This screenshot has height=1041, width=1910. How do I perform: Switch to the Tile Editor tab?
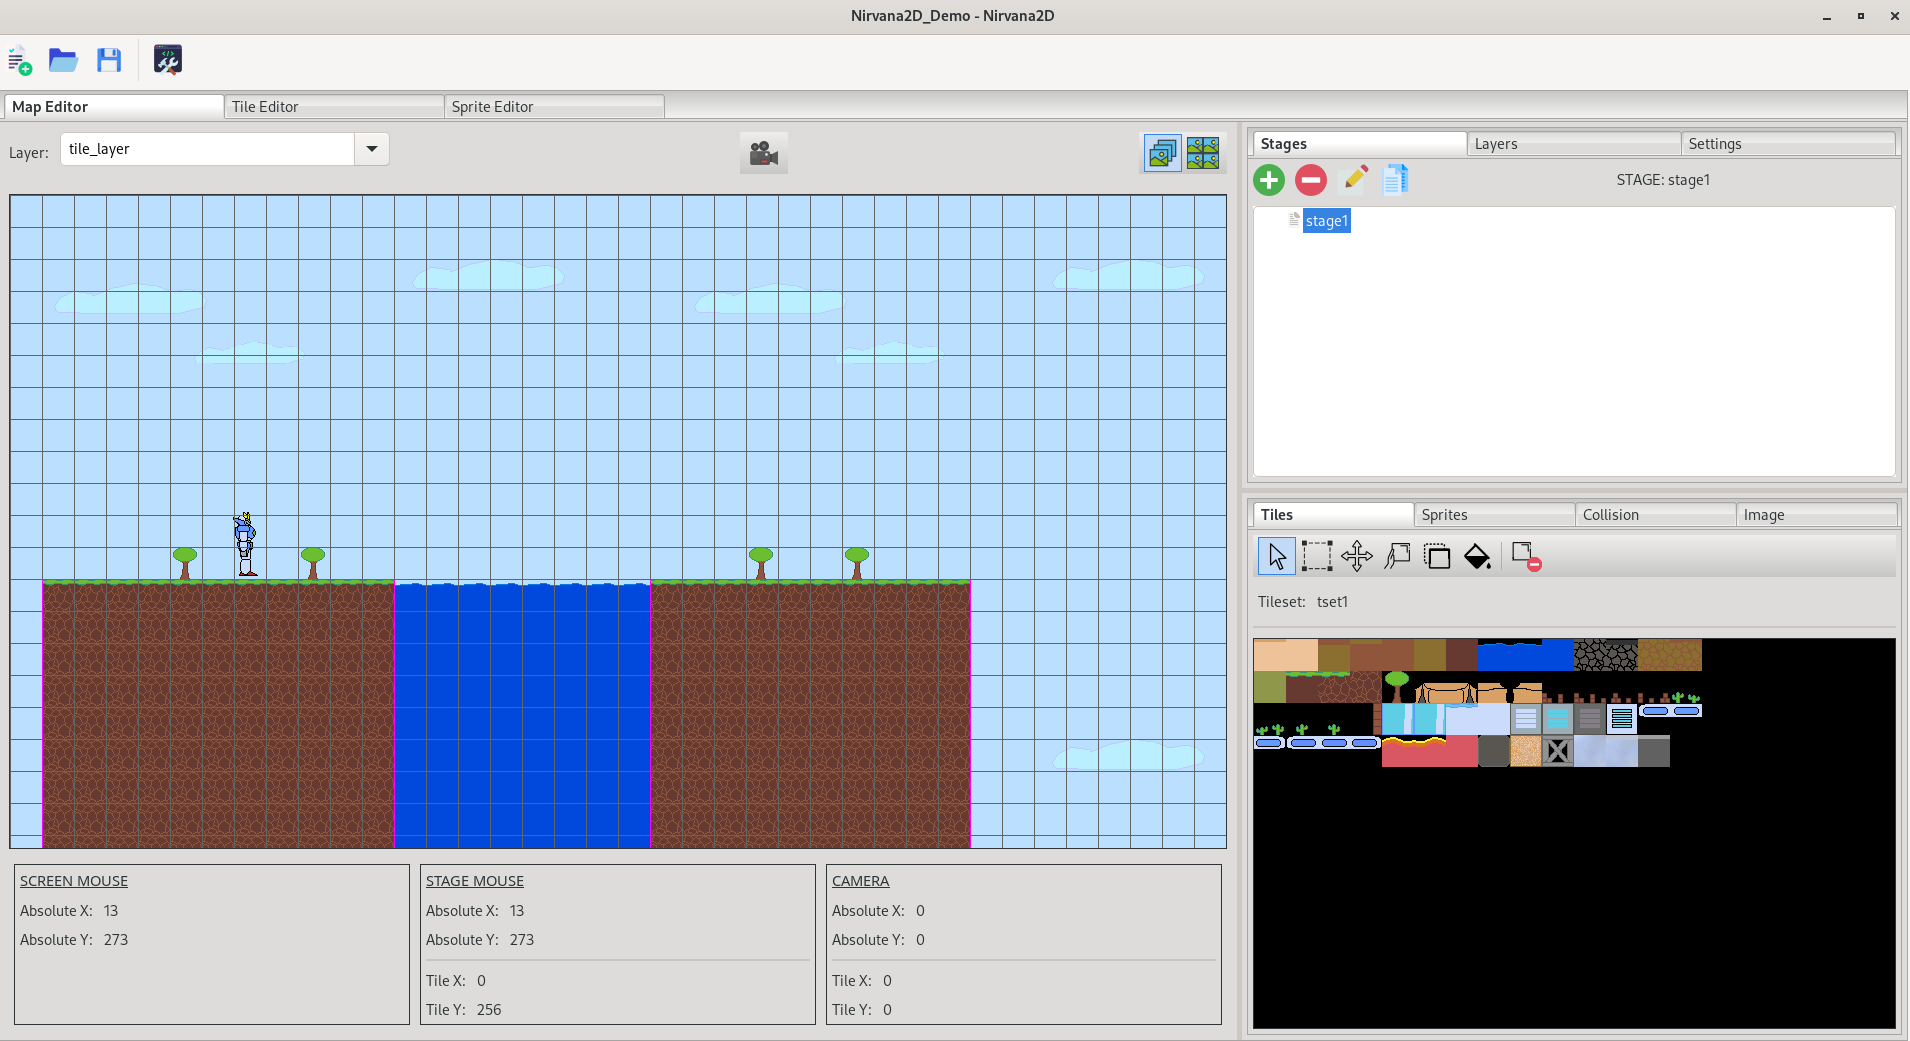(x=334, y=107)
